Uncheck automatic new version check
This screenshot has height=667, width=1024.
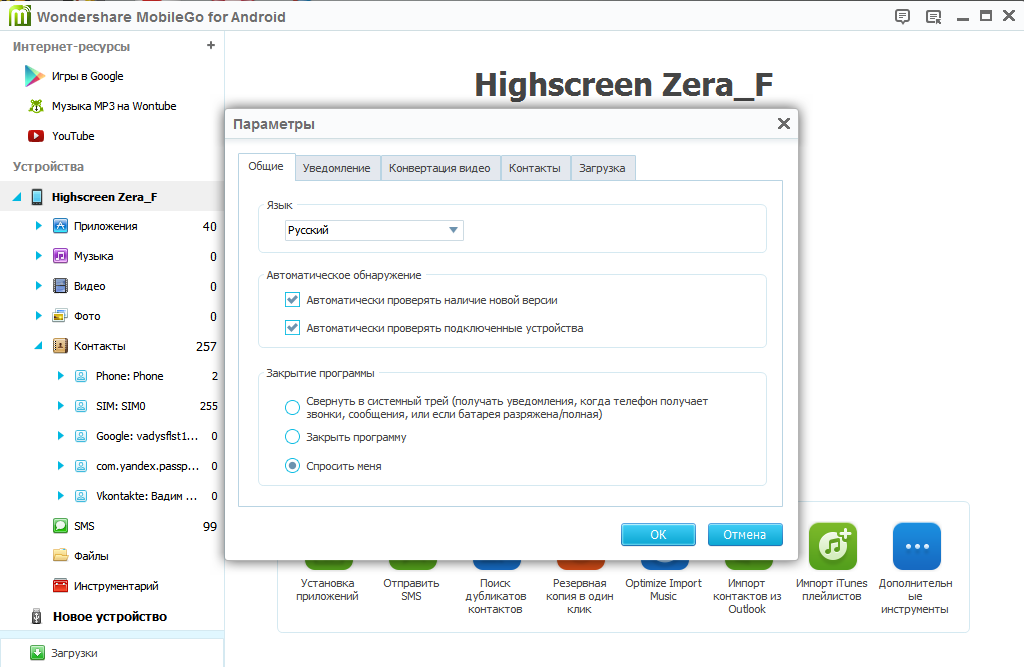coord(293,300)
